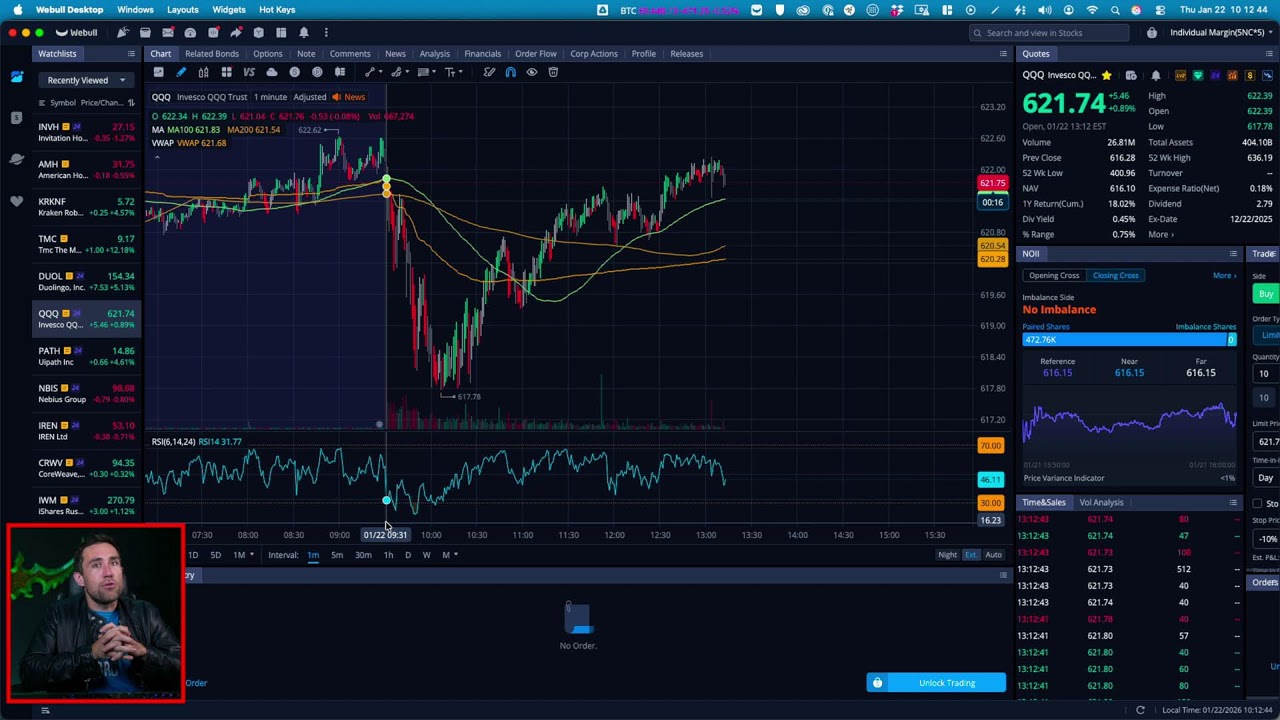Open the Watchlists panel menu icon
The image size is (1280, 720).
click(131, 54)
